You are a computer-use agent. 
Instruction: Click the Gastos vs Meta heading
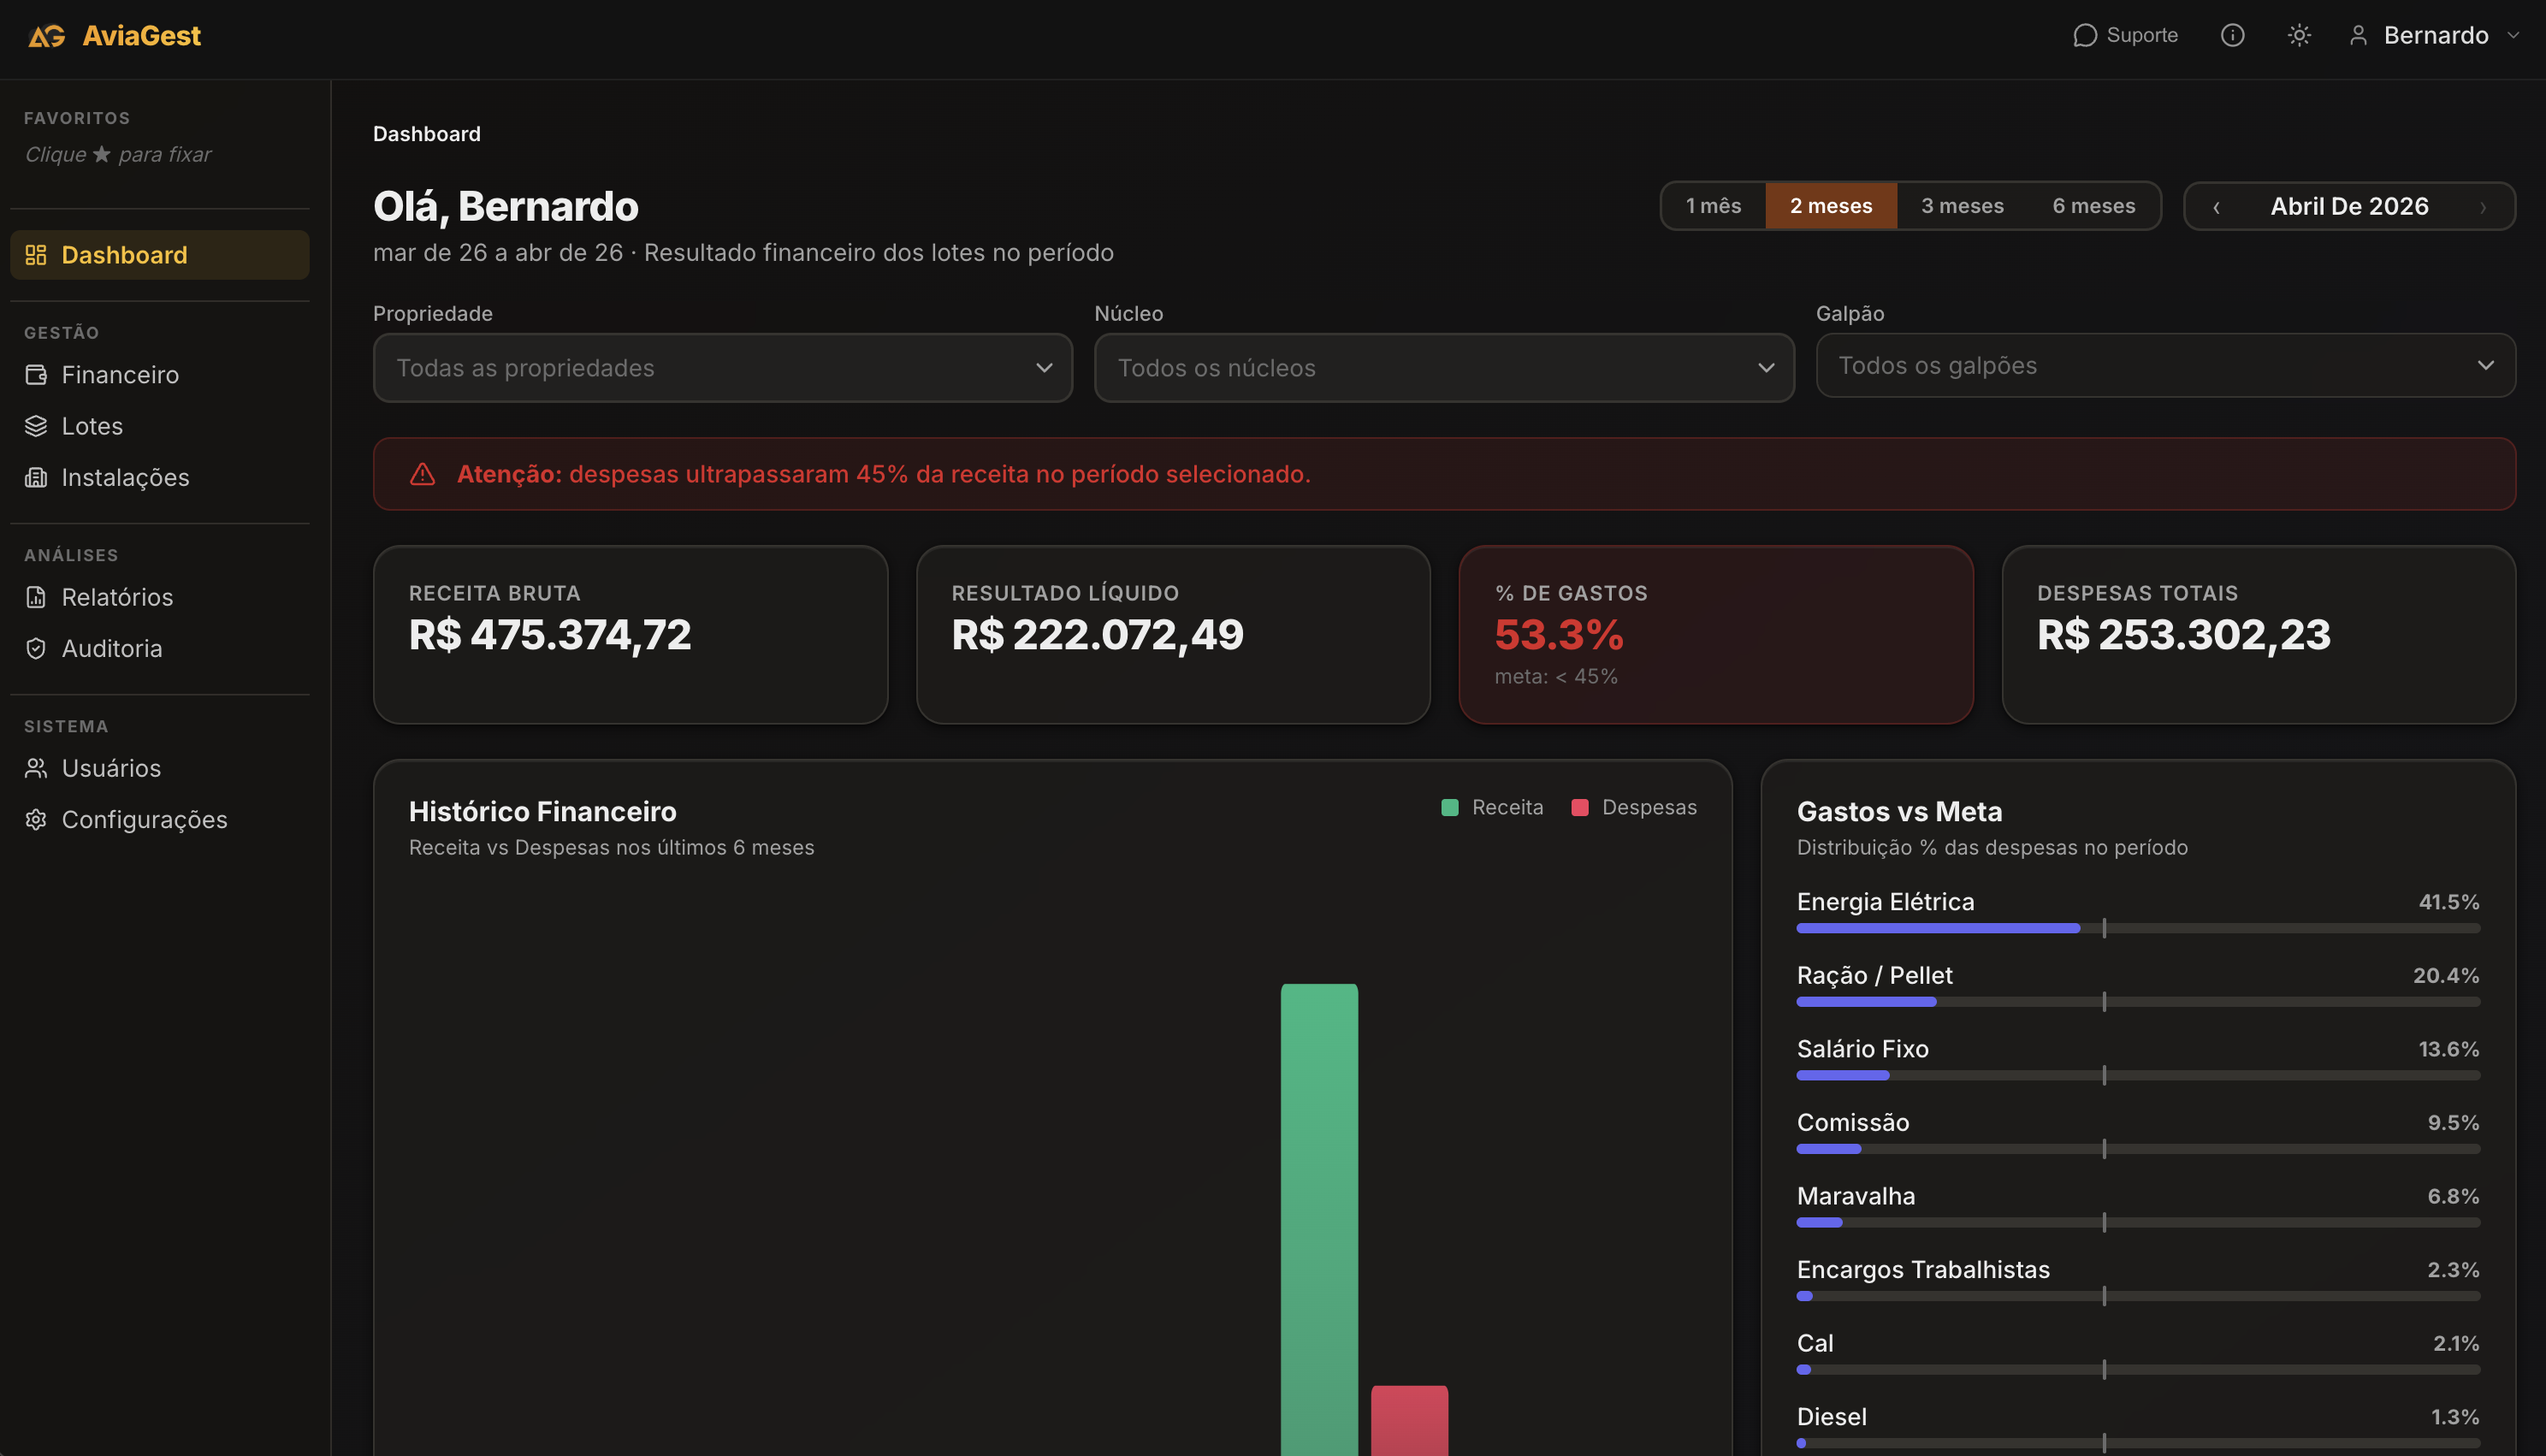pyautogui.click(x=1900, y=811)
